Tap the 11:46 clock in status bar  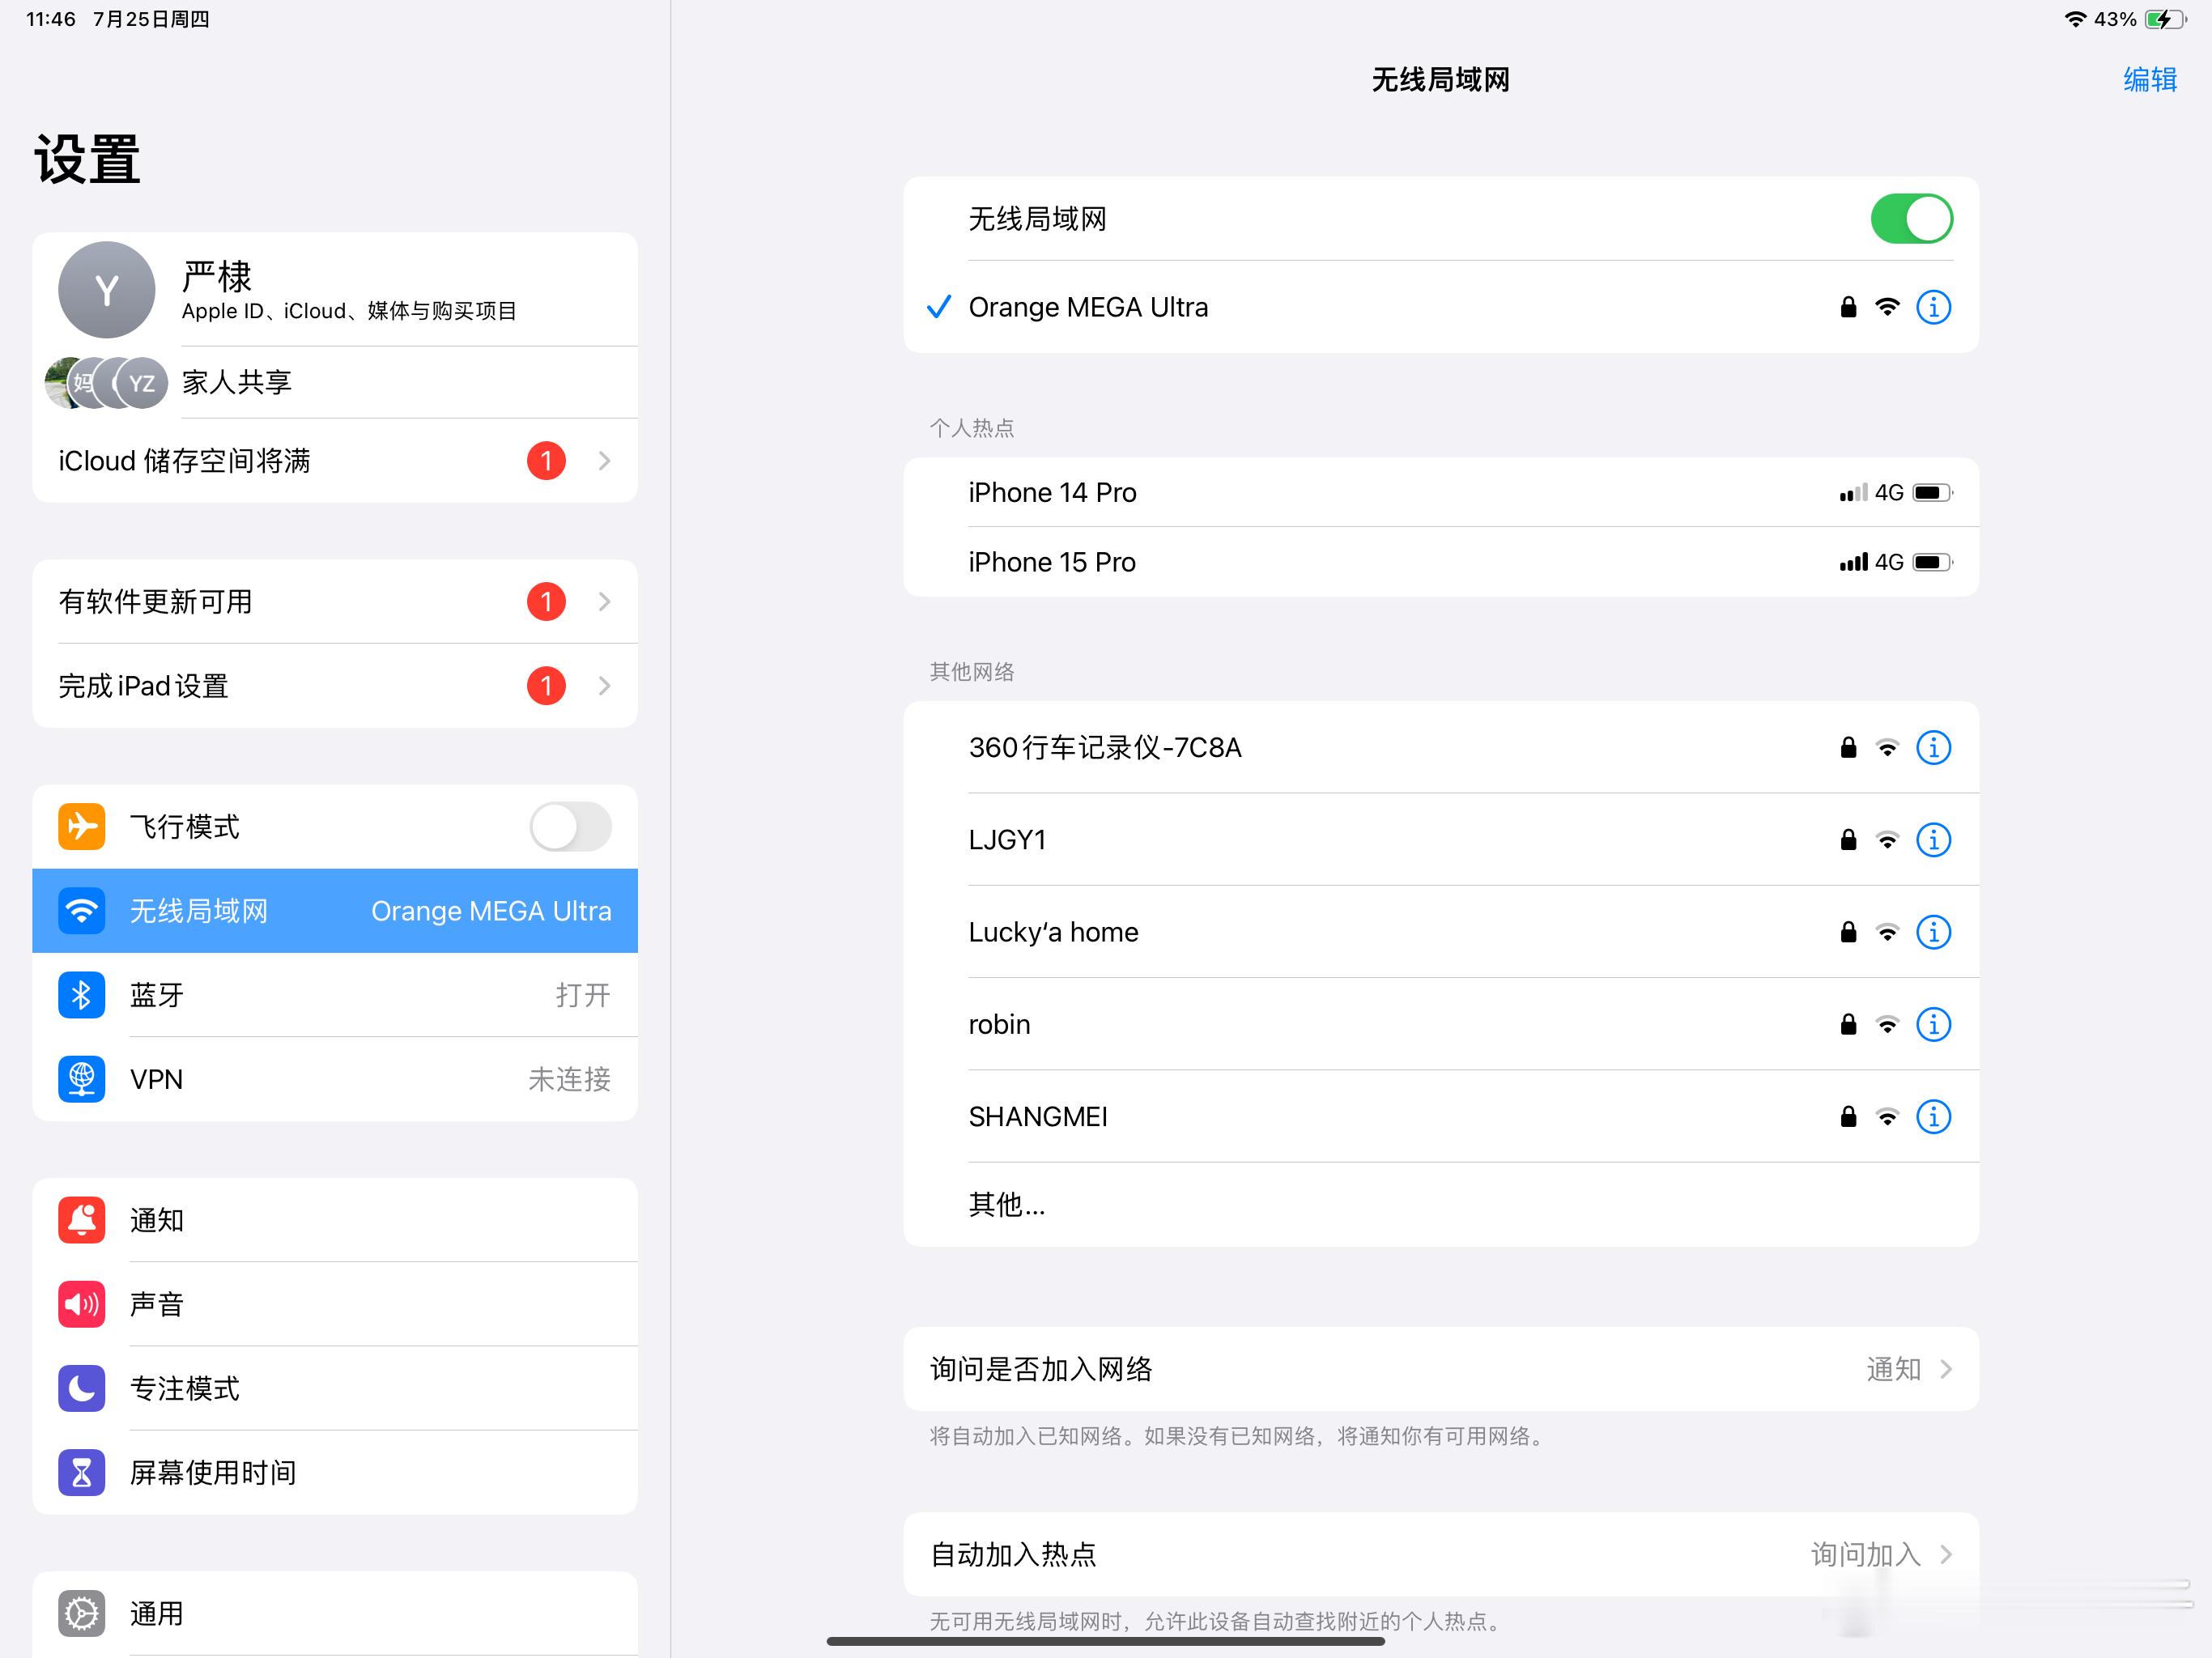(x=51, y=19)
